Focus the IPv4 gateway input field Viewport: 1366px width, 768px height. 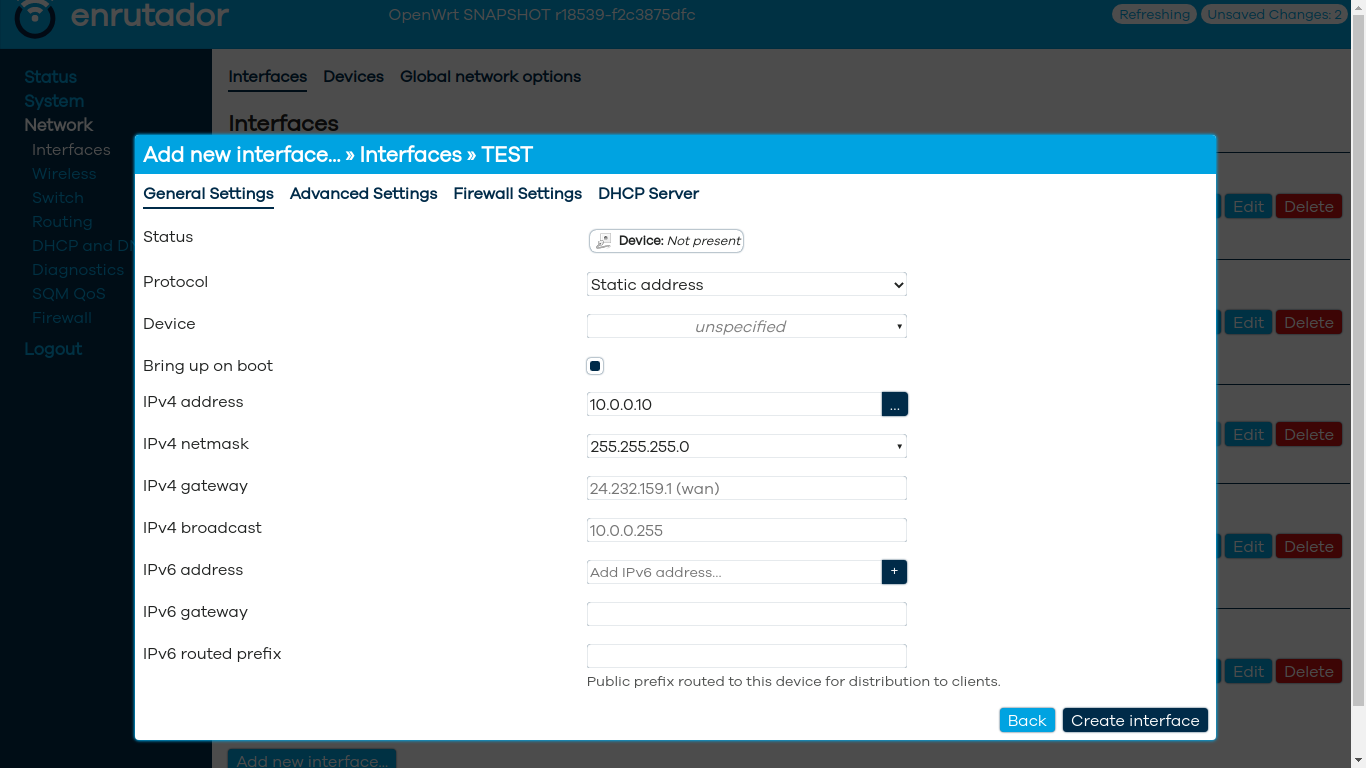coord(747,488)
